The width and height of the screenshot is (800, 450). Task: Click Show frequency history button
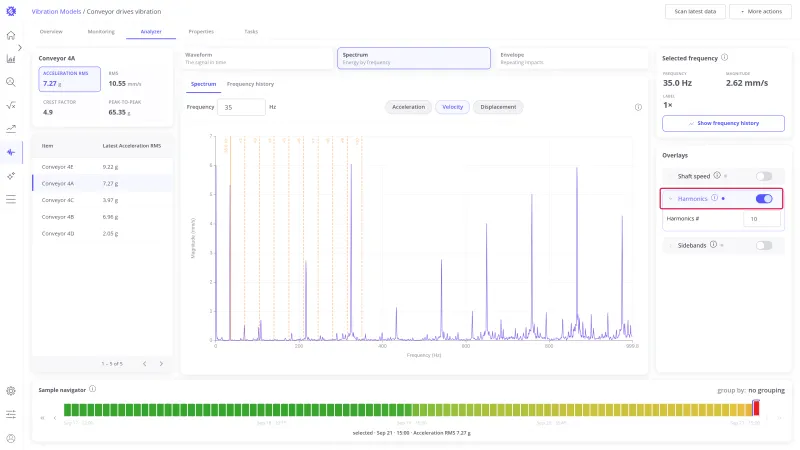click(x=723, y=123)
